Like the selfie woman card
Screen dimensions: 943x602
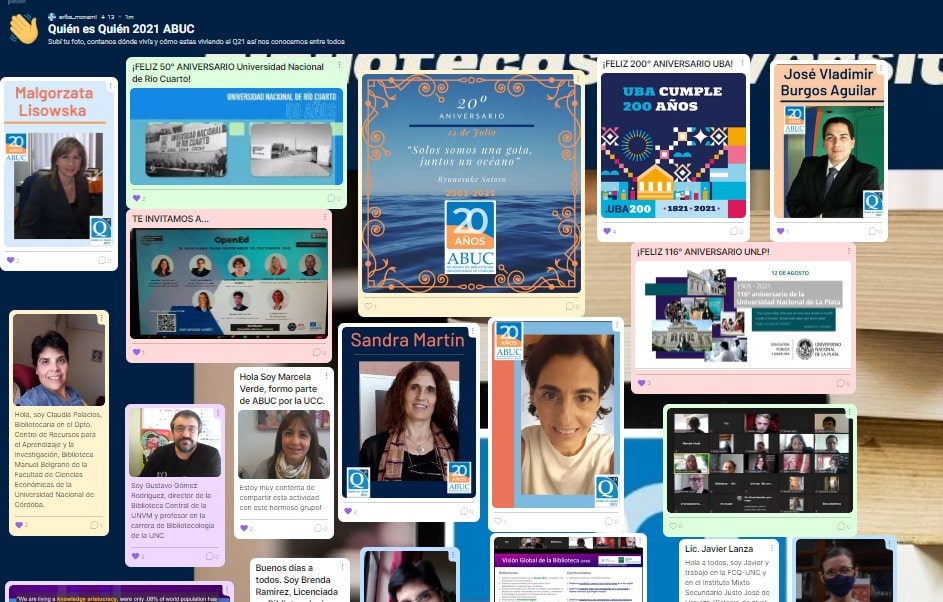[500, 521]
